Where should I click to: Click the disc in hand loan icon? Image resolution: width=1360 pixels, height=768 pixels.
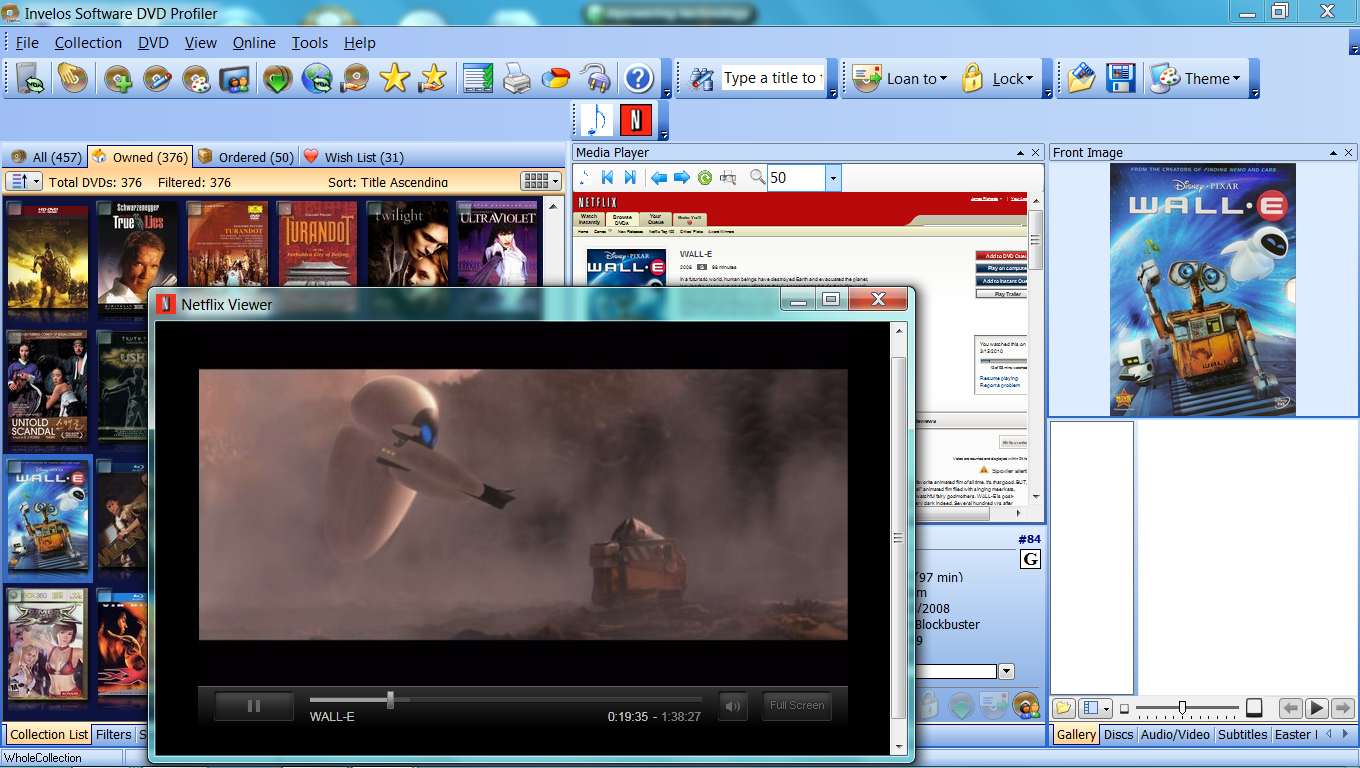point(355,78)
